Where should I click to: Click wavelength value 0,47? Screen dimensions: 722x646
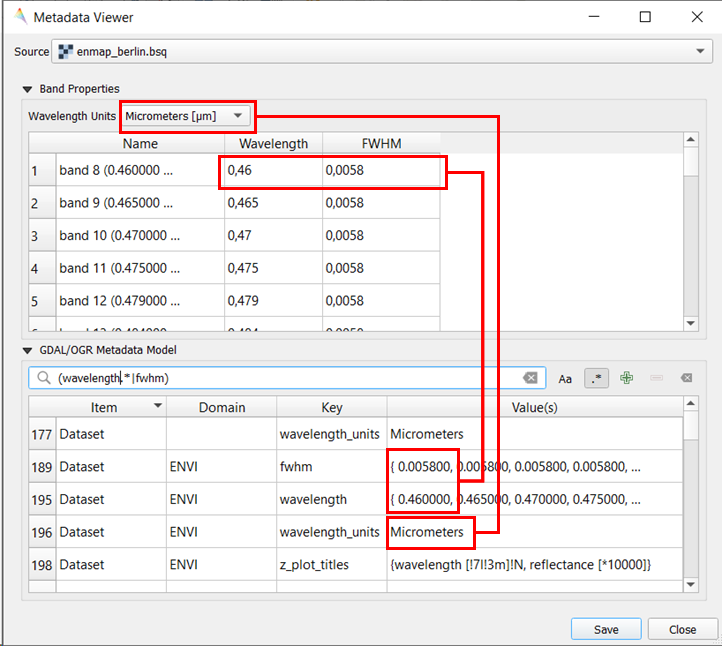[x=274, y=236]
